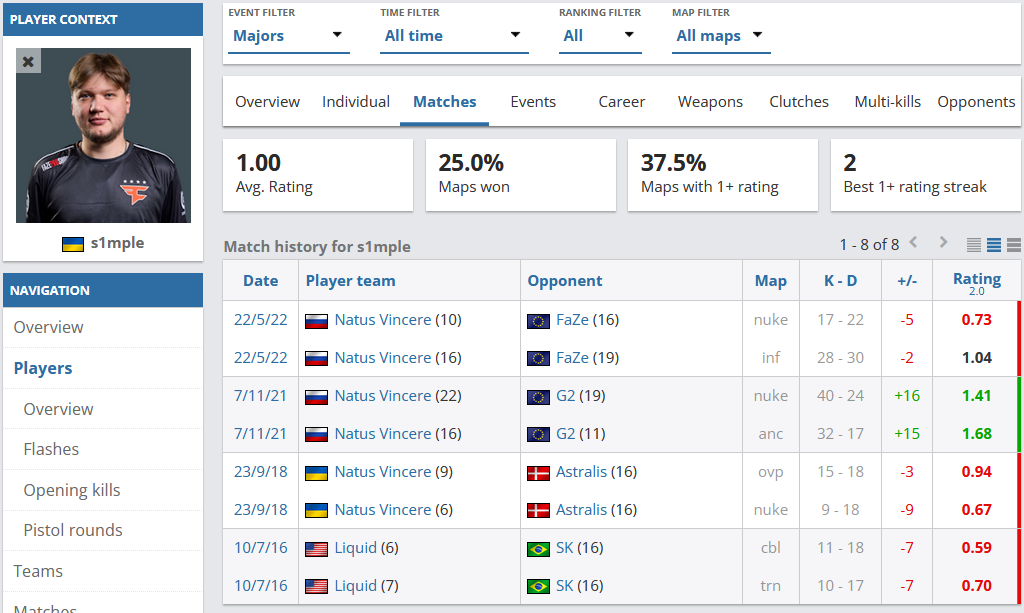Sort table by +/- column
The image size is (1024, 613).
click(907, 281)
